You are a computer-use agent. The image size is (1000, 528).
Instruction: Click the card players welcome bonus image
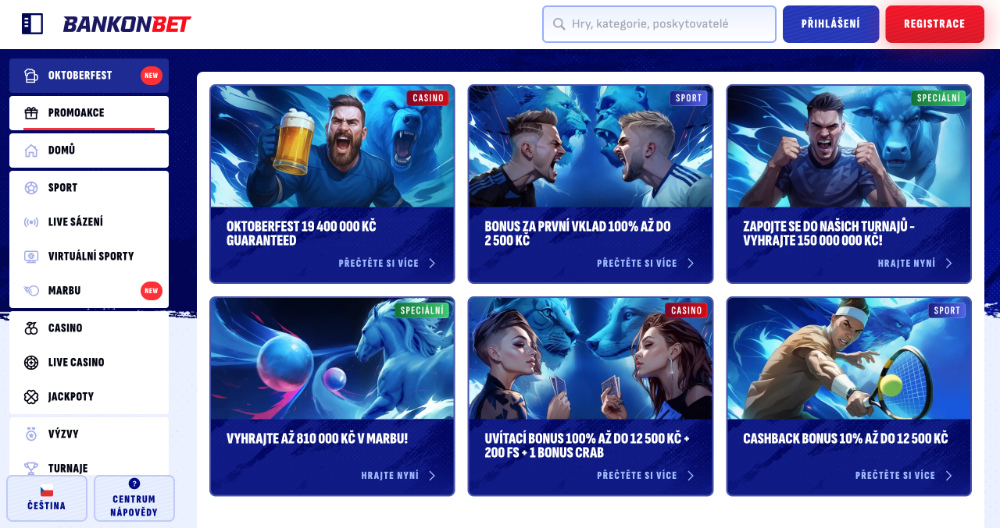click(x=591, y=359)
